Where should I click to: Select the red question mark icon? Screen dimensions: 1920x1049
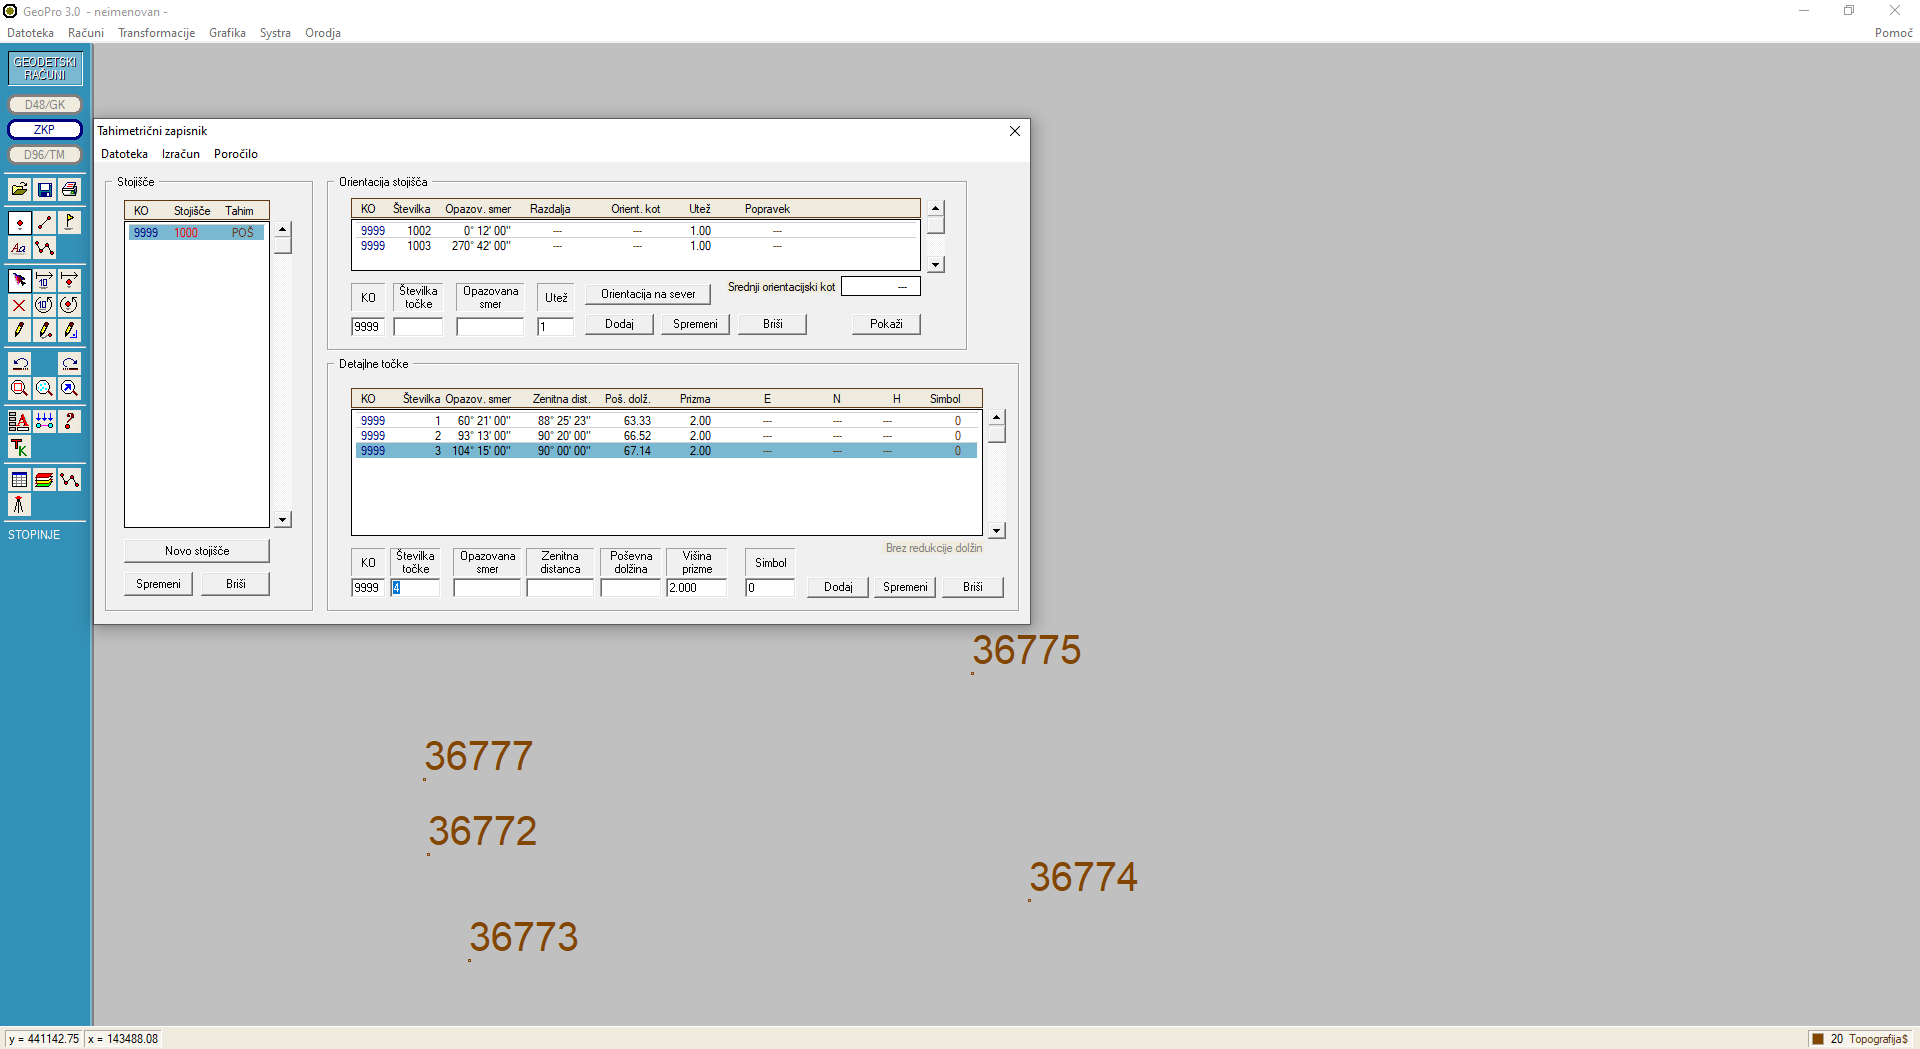coord(69,422)
